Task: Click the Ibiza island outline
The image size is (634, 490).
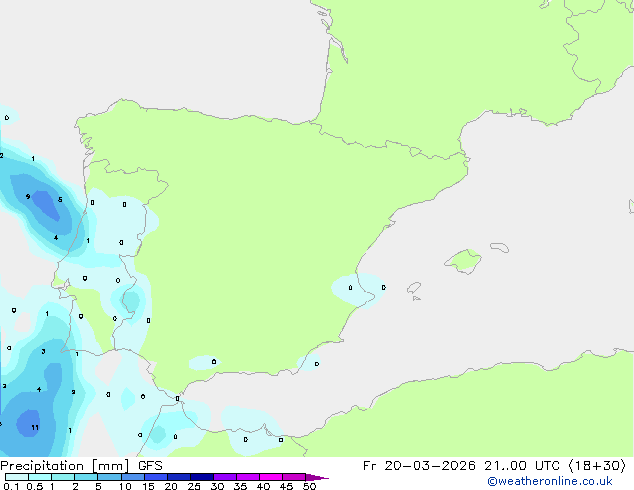Action: (414, 288)
